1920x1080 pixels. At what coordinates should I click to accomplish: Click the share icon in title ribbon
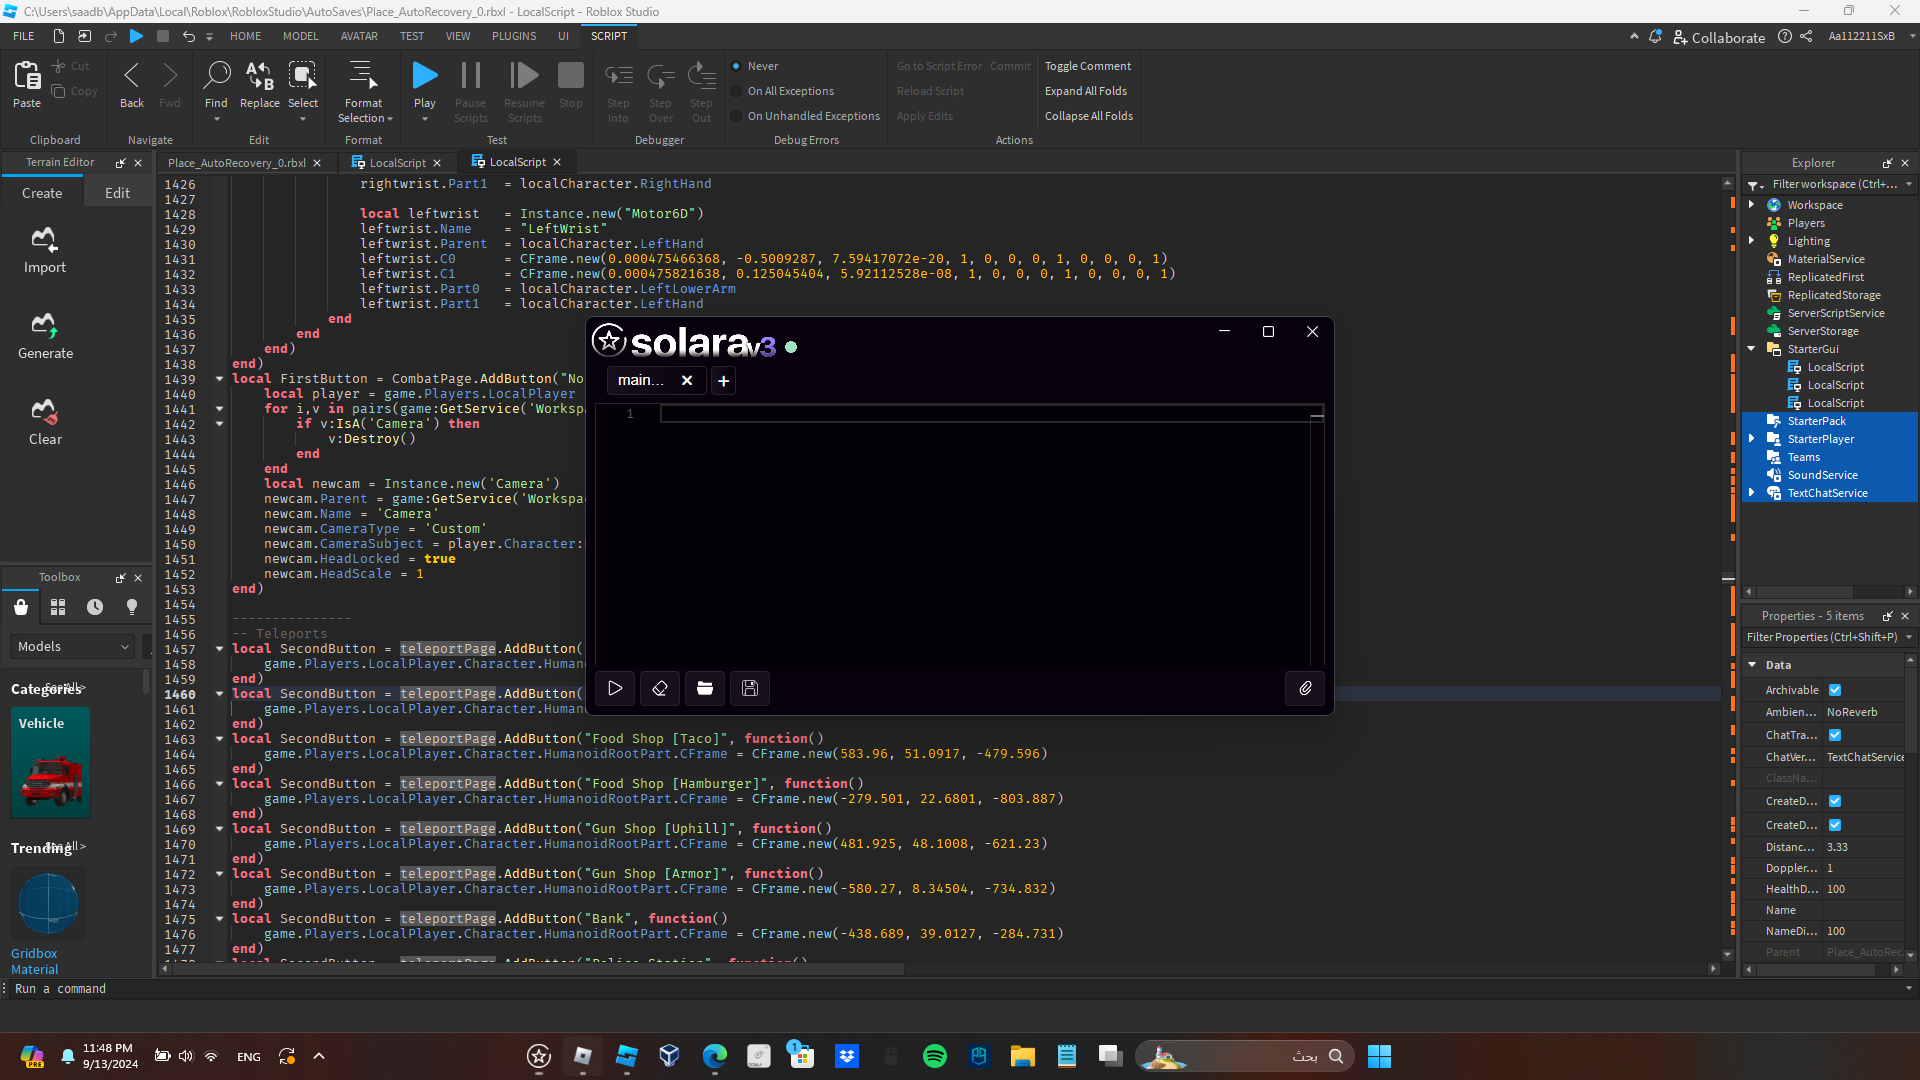coord(1806,36)
